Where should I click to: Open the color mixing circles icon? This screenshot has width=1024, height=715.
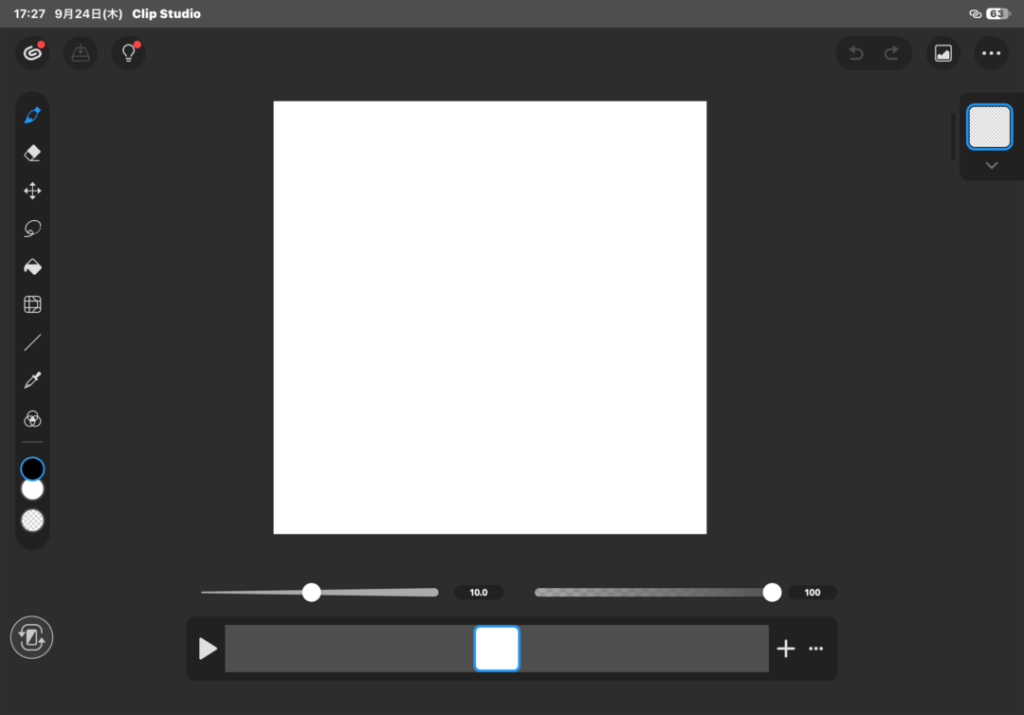tap(33, 419)
